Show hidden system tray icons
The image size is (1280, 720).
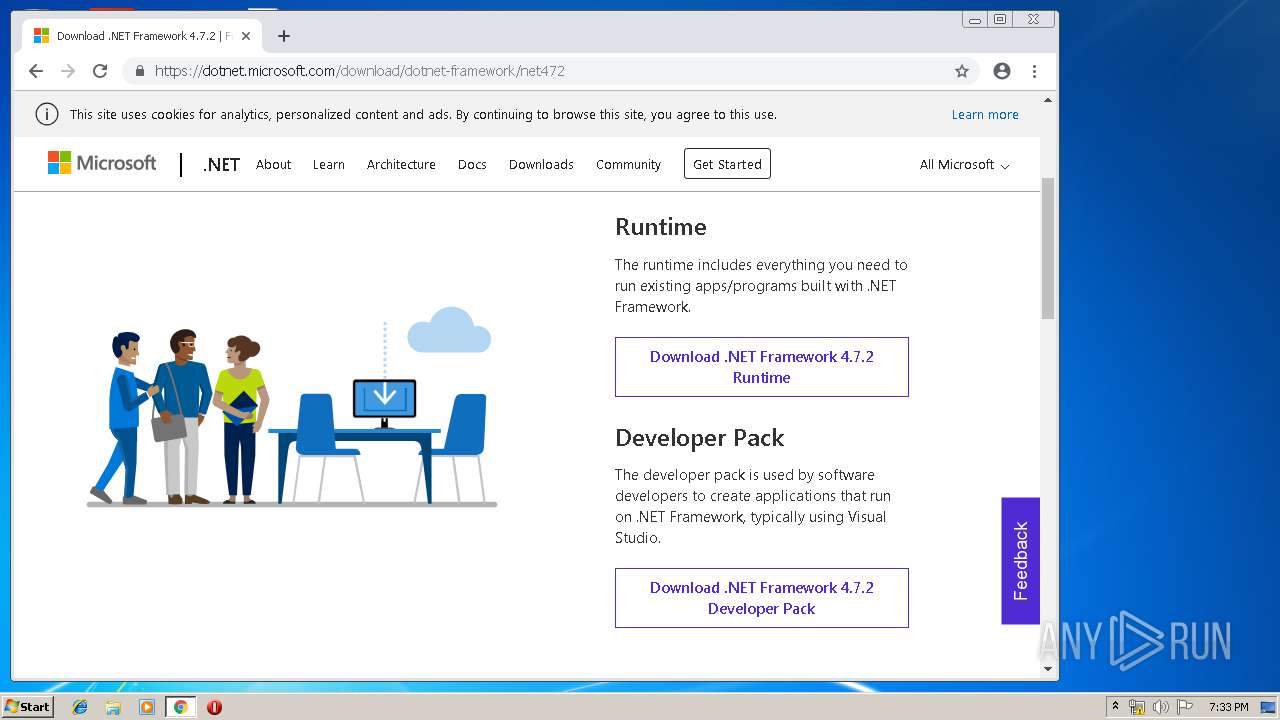click(1115, 707)
